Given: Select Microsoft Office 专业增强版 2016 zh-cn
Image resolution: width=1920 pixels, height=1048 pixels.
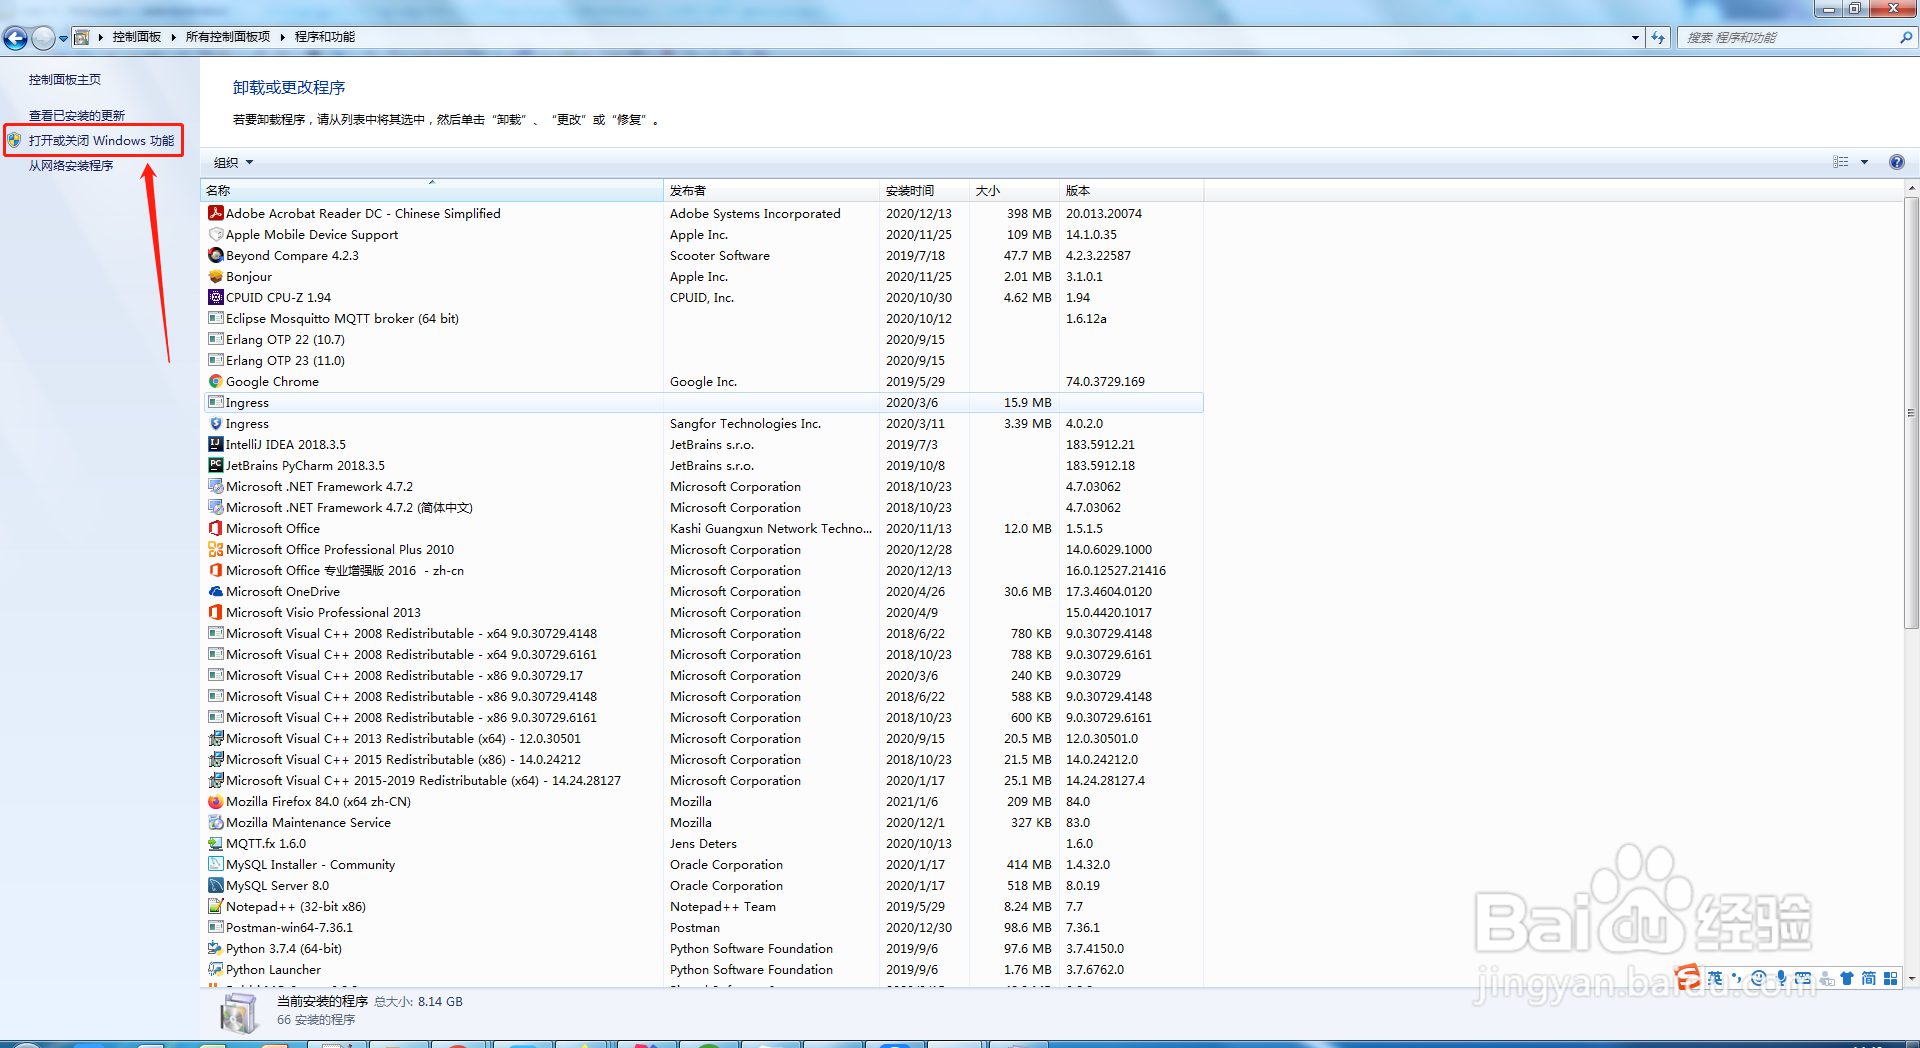Looking at the screenshot, I should pos(703,570).
